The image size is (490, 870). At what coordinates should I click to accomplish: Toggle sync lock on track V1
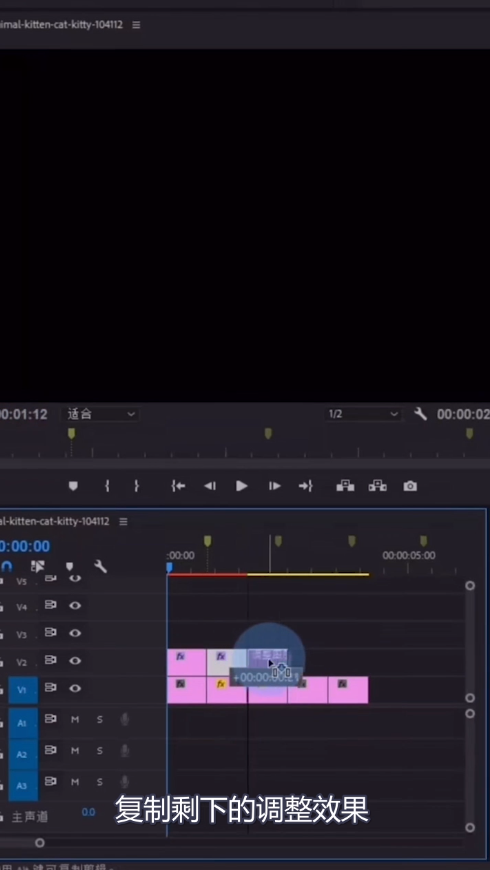click(51, 687)
